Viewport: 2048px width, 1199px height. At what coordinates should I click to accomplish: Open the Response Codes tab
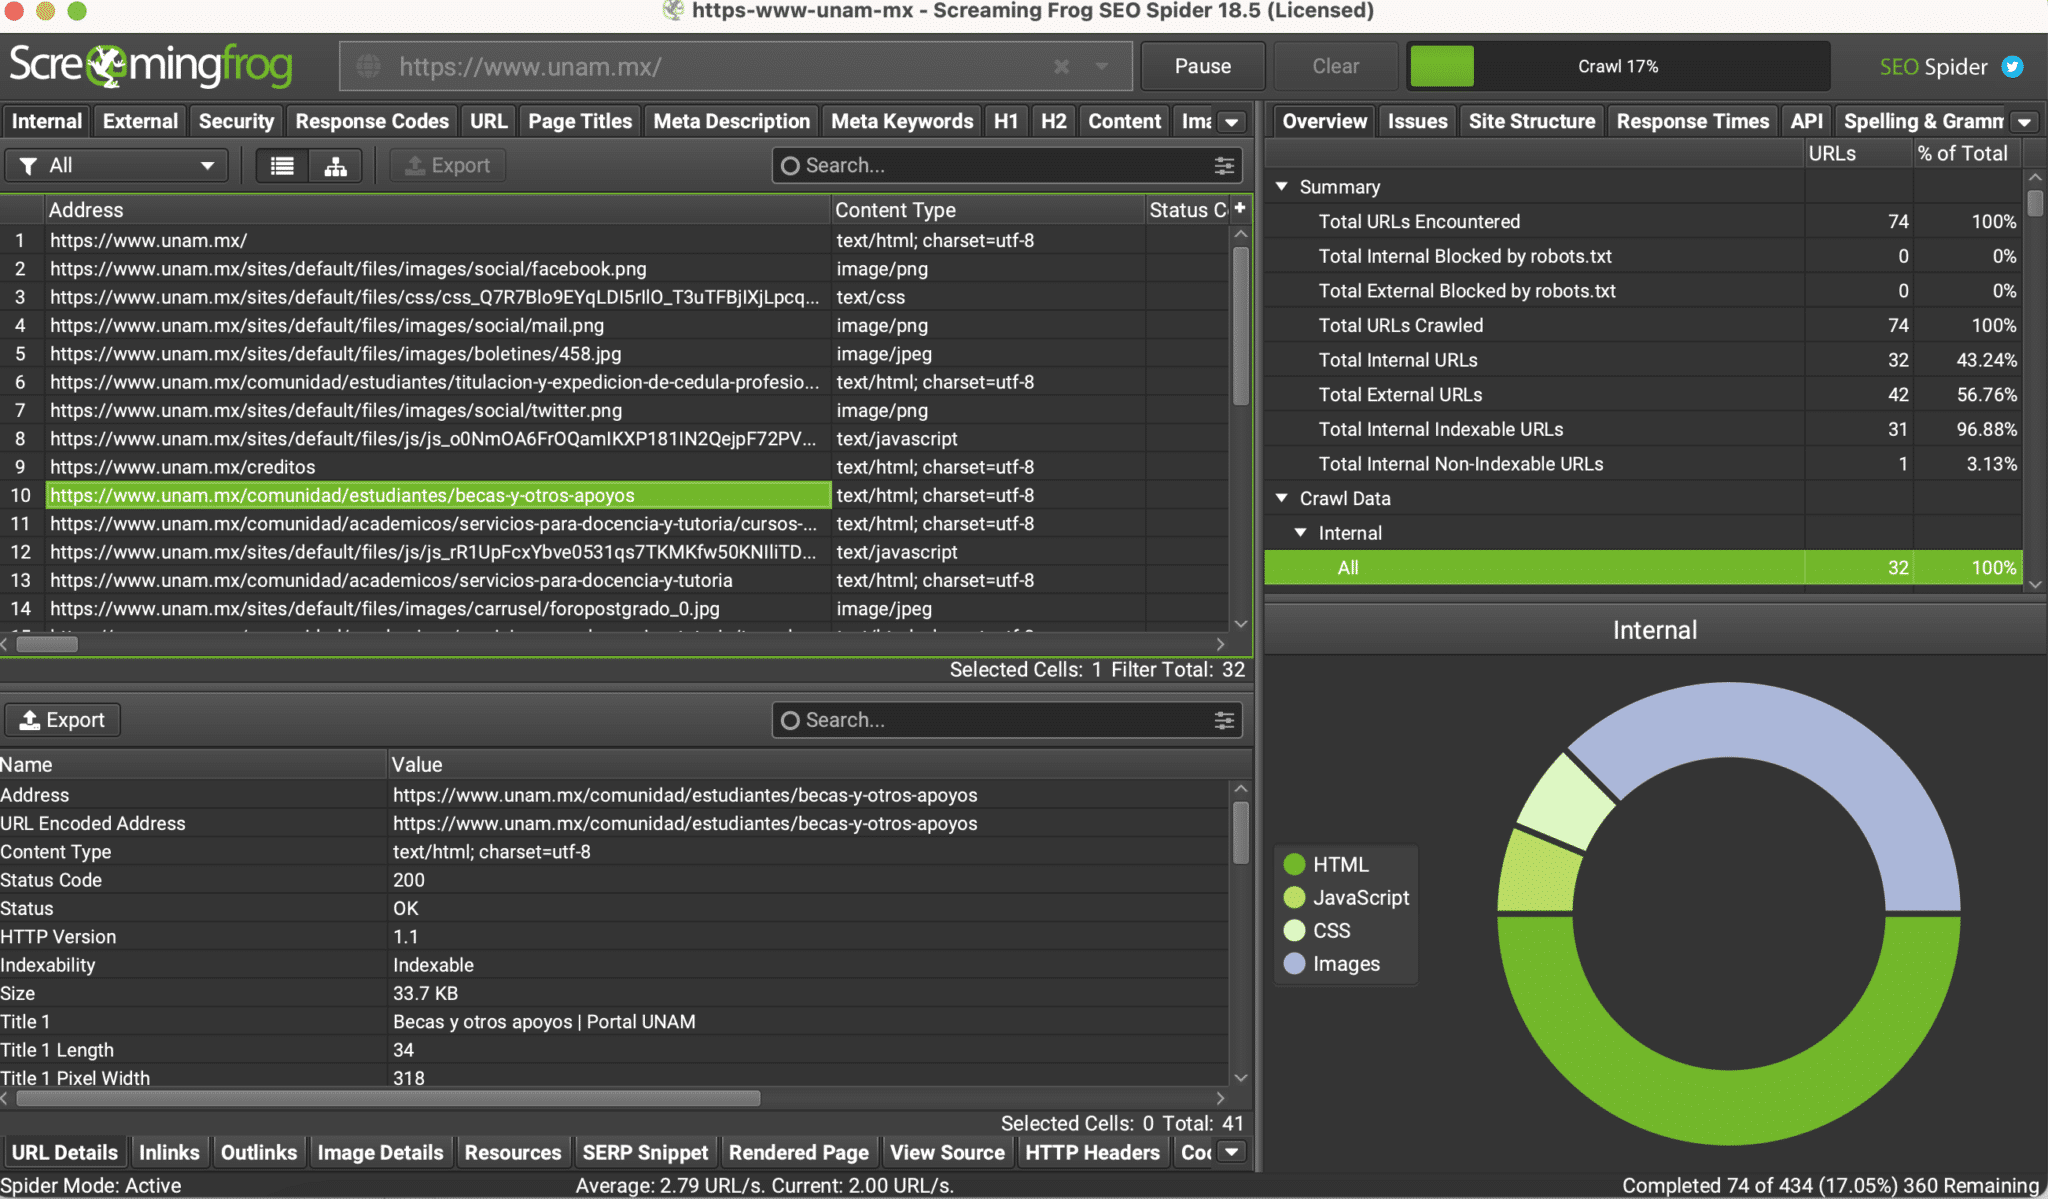(x=372, y=121)
